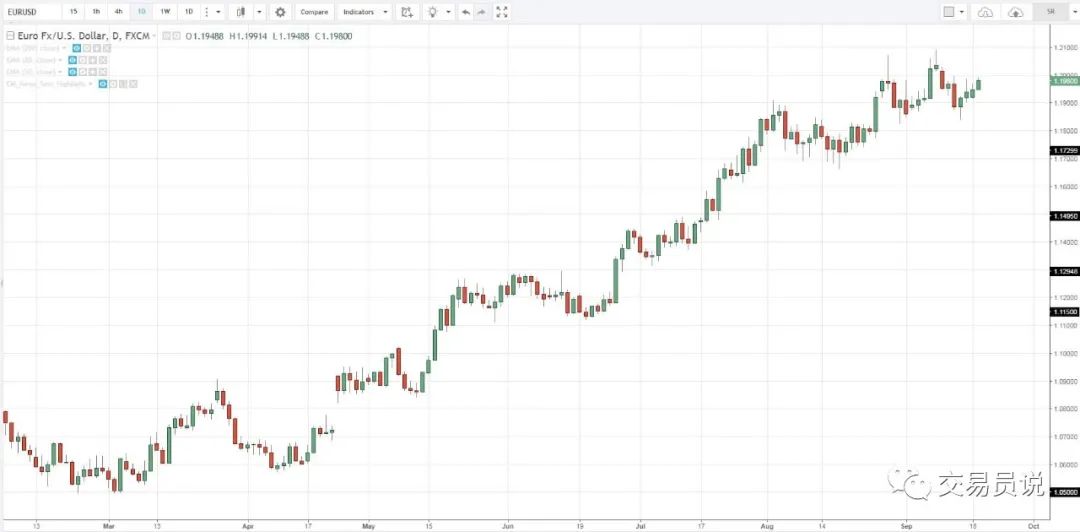The image size is (1080, 532).
Task: Open chart settings gear icon
Action: pos(280,12)
